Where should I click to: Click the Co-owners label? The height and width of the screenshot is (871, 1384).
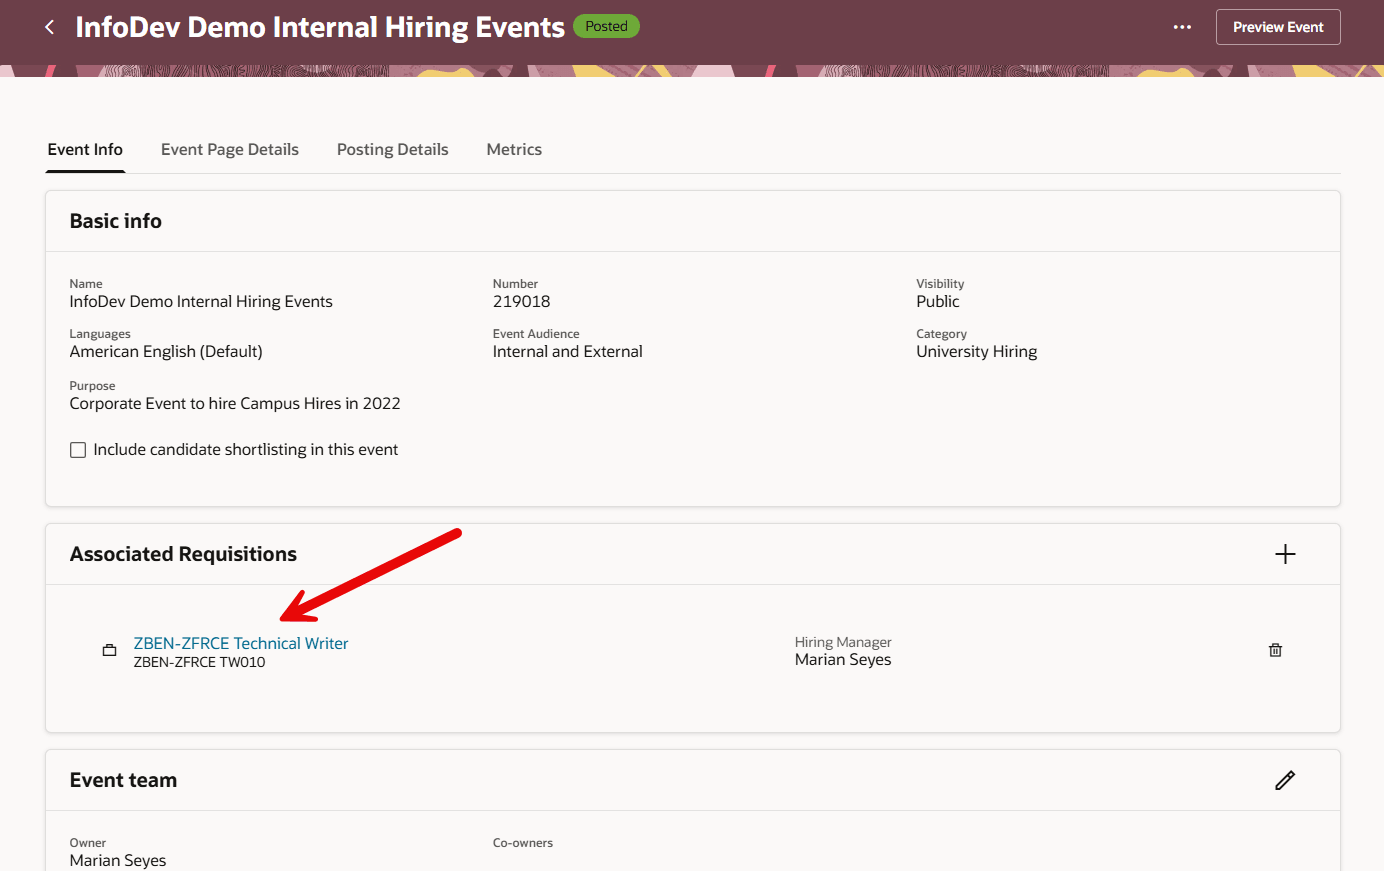523,843
